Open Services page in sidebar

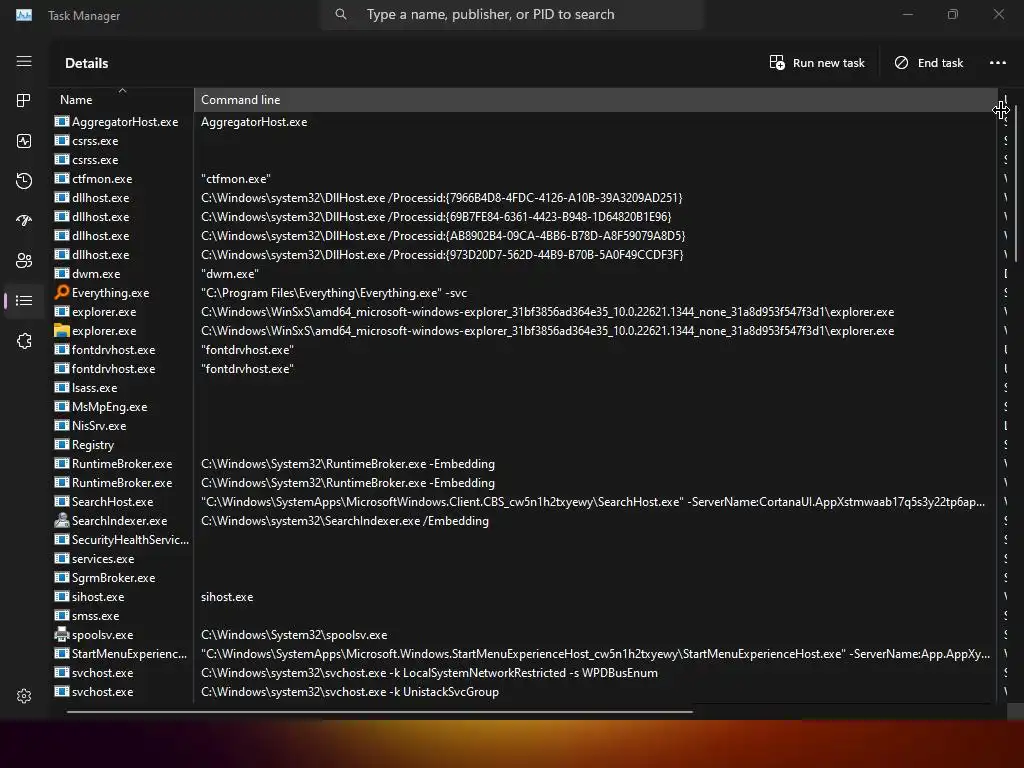point(24,341)
